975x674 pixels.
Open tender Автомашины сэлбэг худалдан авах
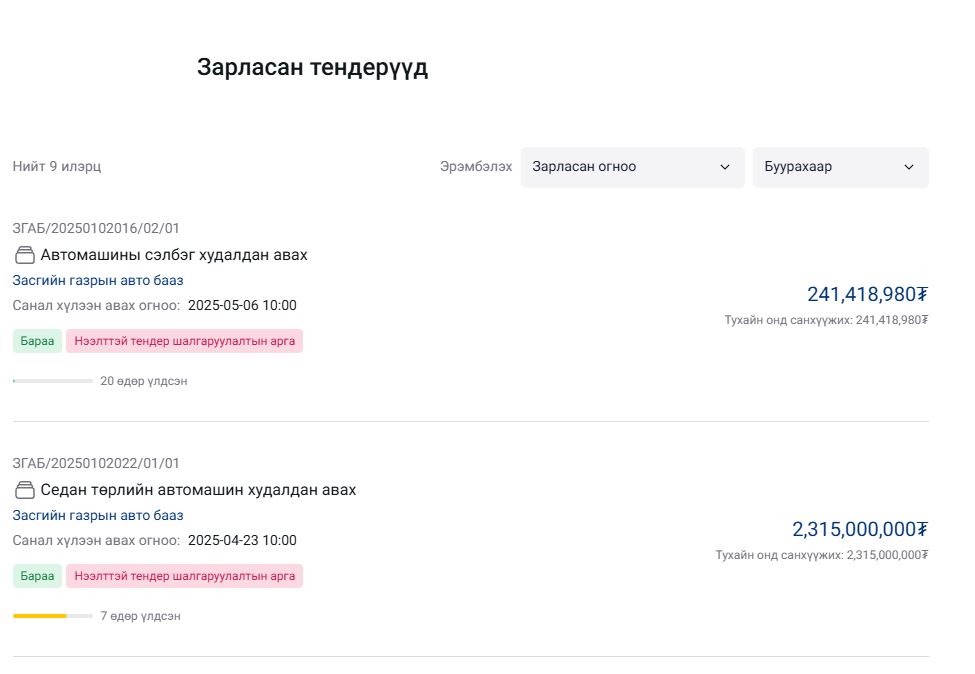(173, 255)
